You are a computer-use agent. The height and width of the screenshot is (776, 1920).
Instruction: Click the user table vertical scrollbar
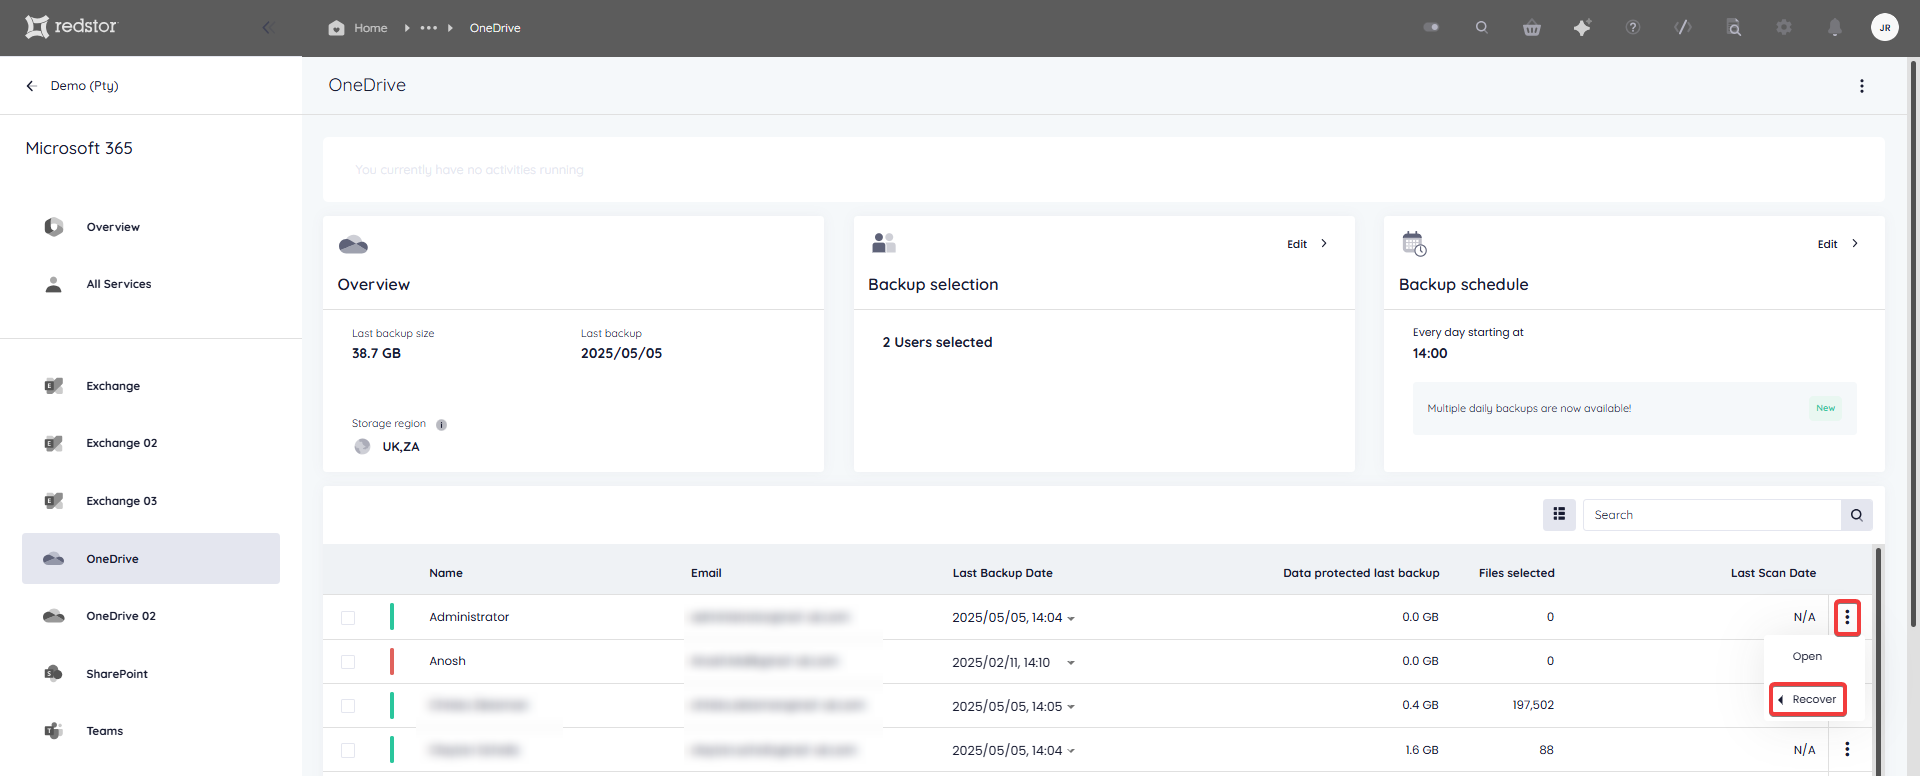(1878, 660)
